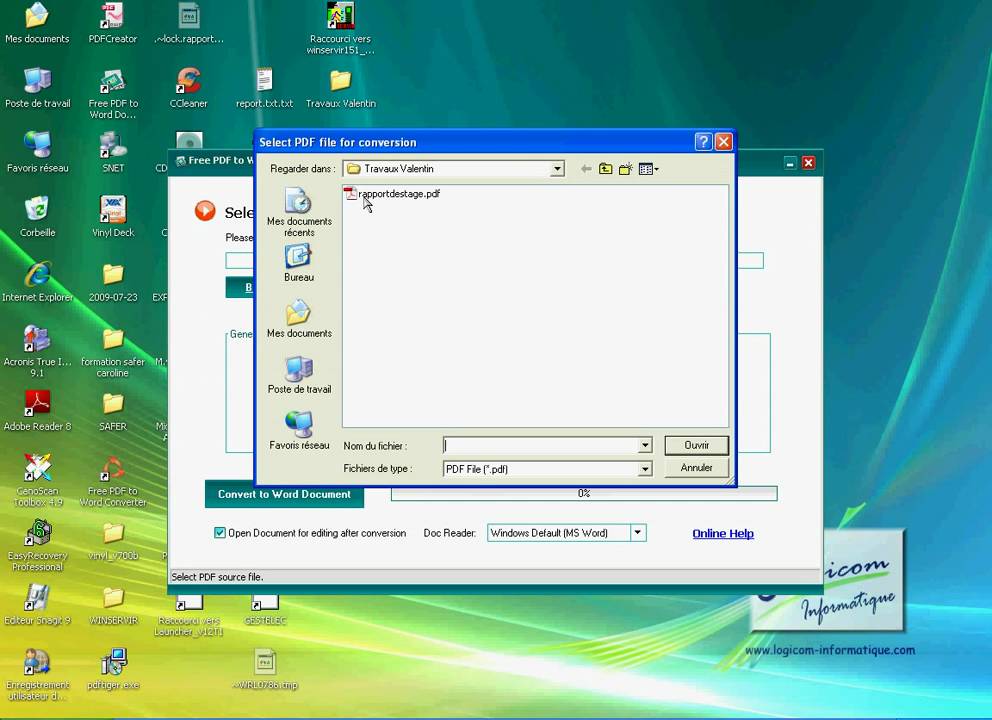The width and height of the screenshot is (992, 720).
Task: Select the rapportdestage.pdf file
Action: [392, 194]
